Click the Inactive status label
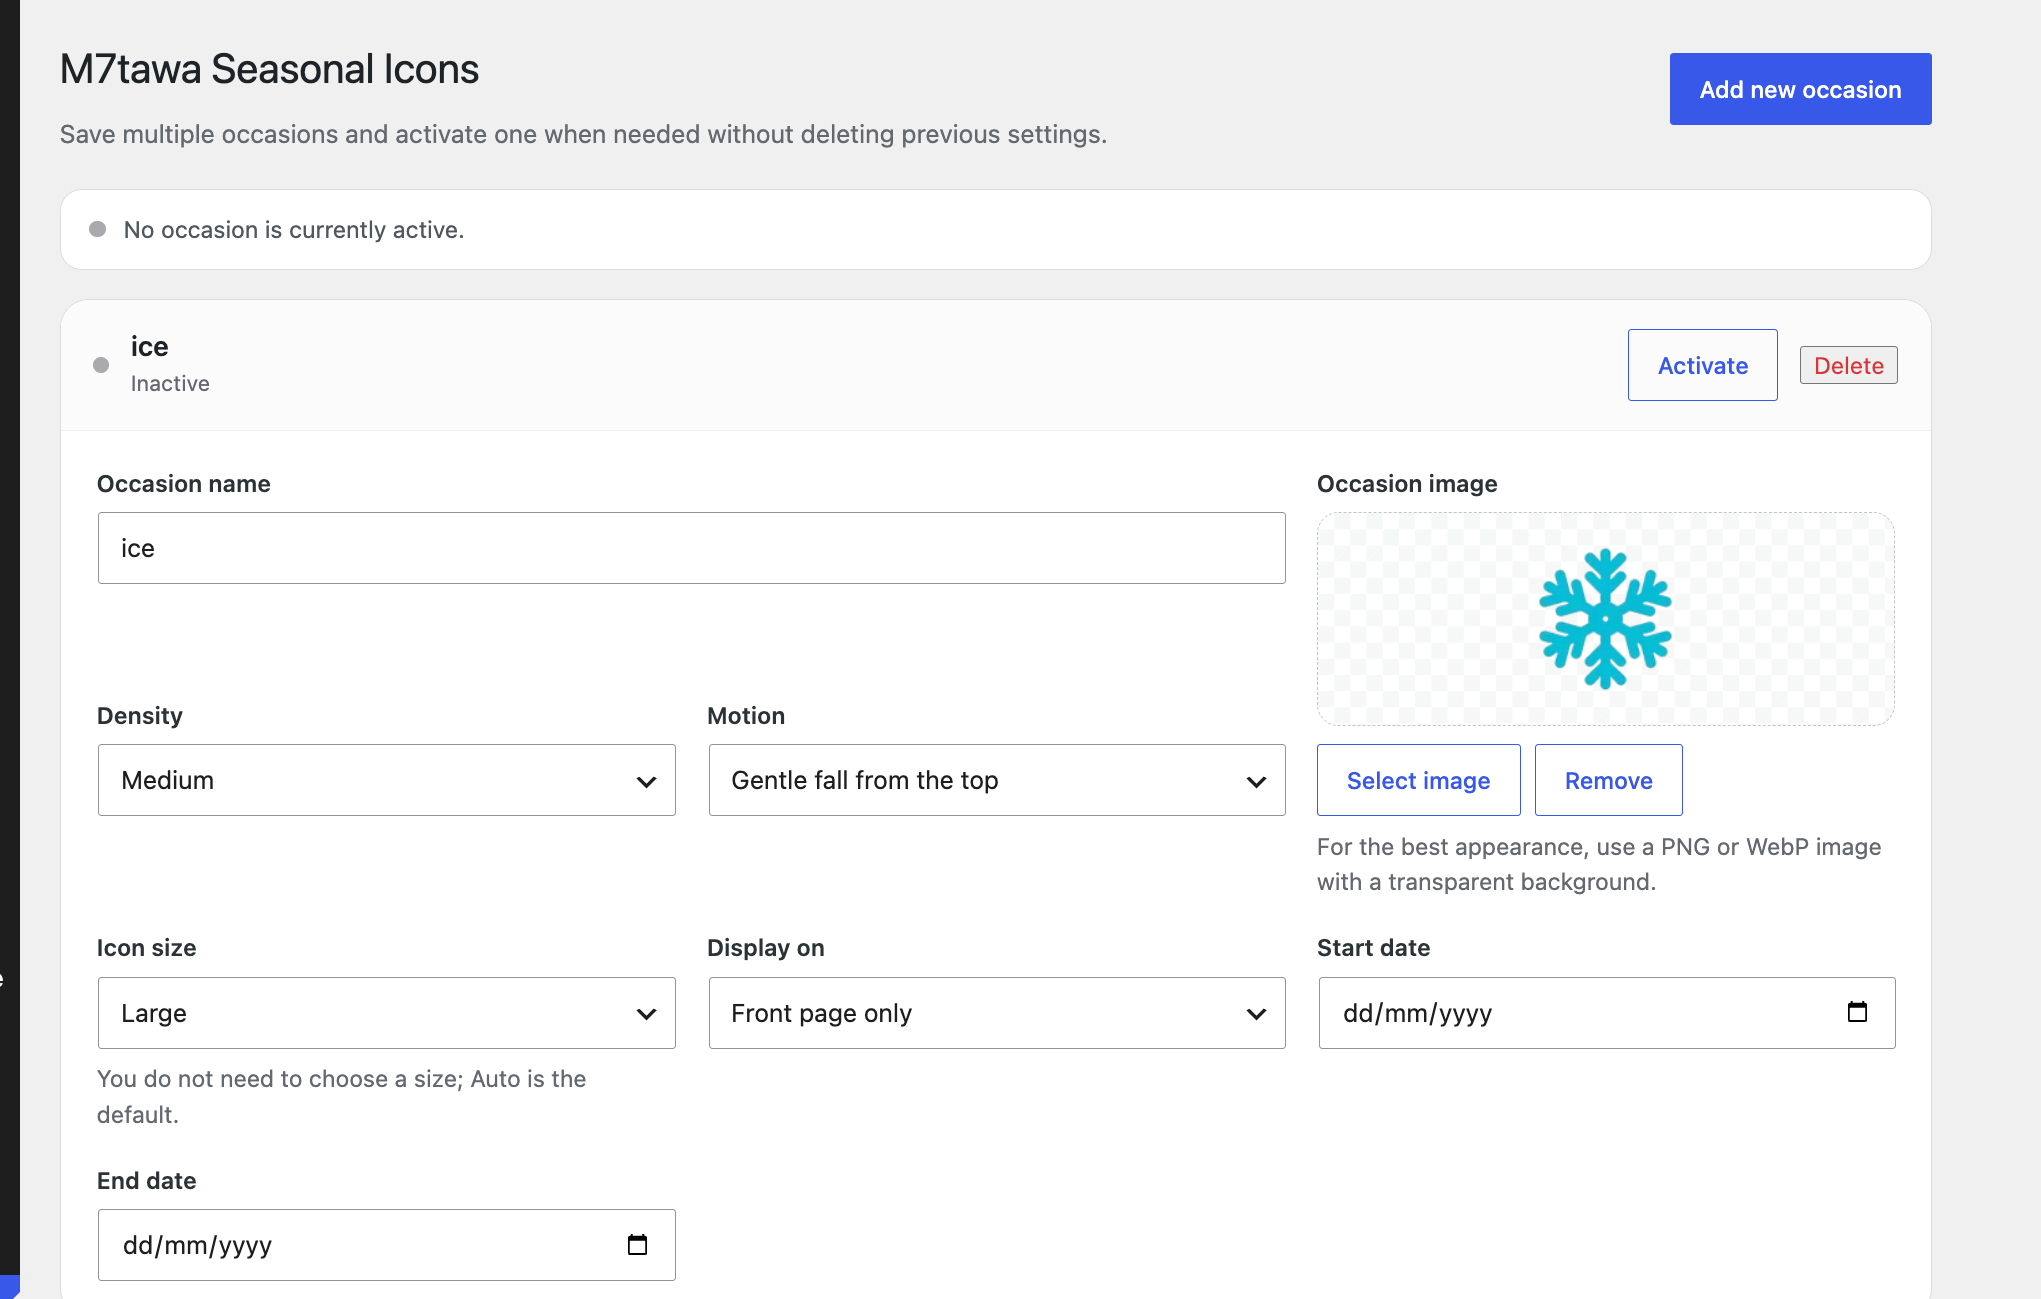Viewport: 2041px width, 1299px height. coord(170,384)
